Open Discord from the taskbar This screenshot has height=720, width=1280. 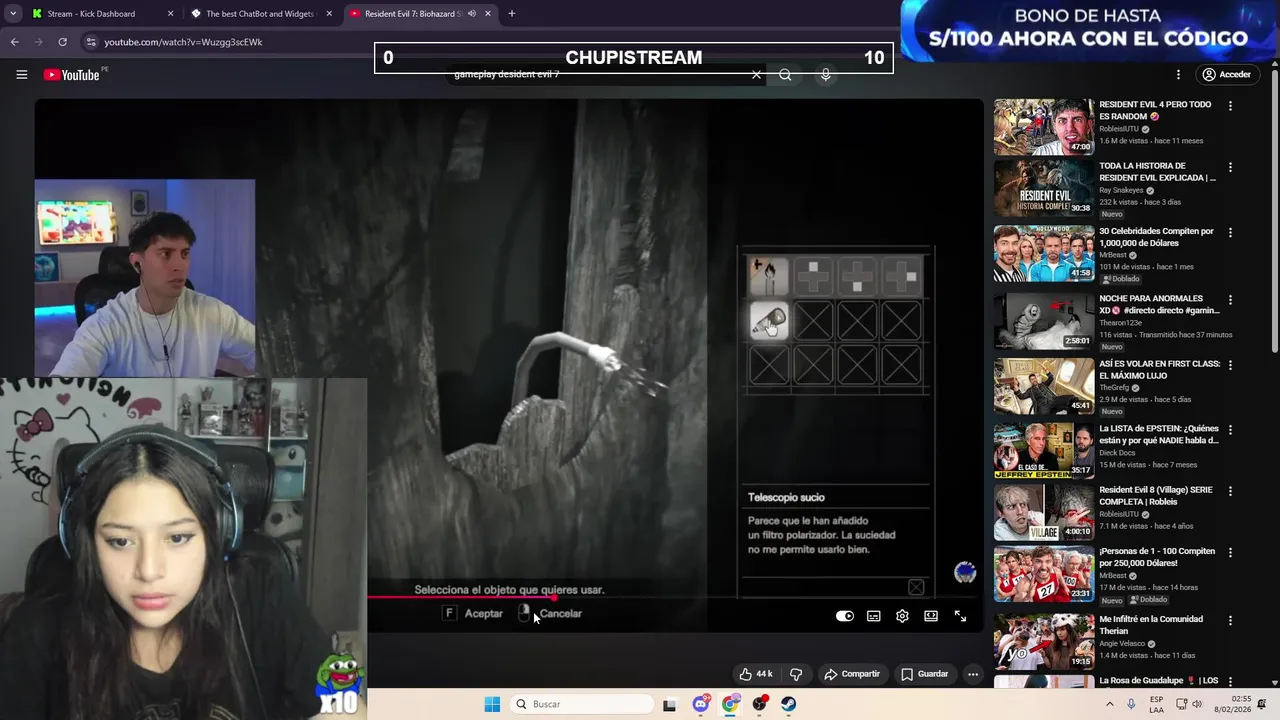[x=701, y=704]
